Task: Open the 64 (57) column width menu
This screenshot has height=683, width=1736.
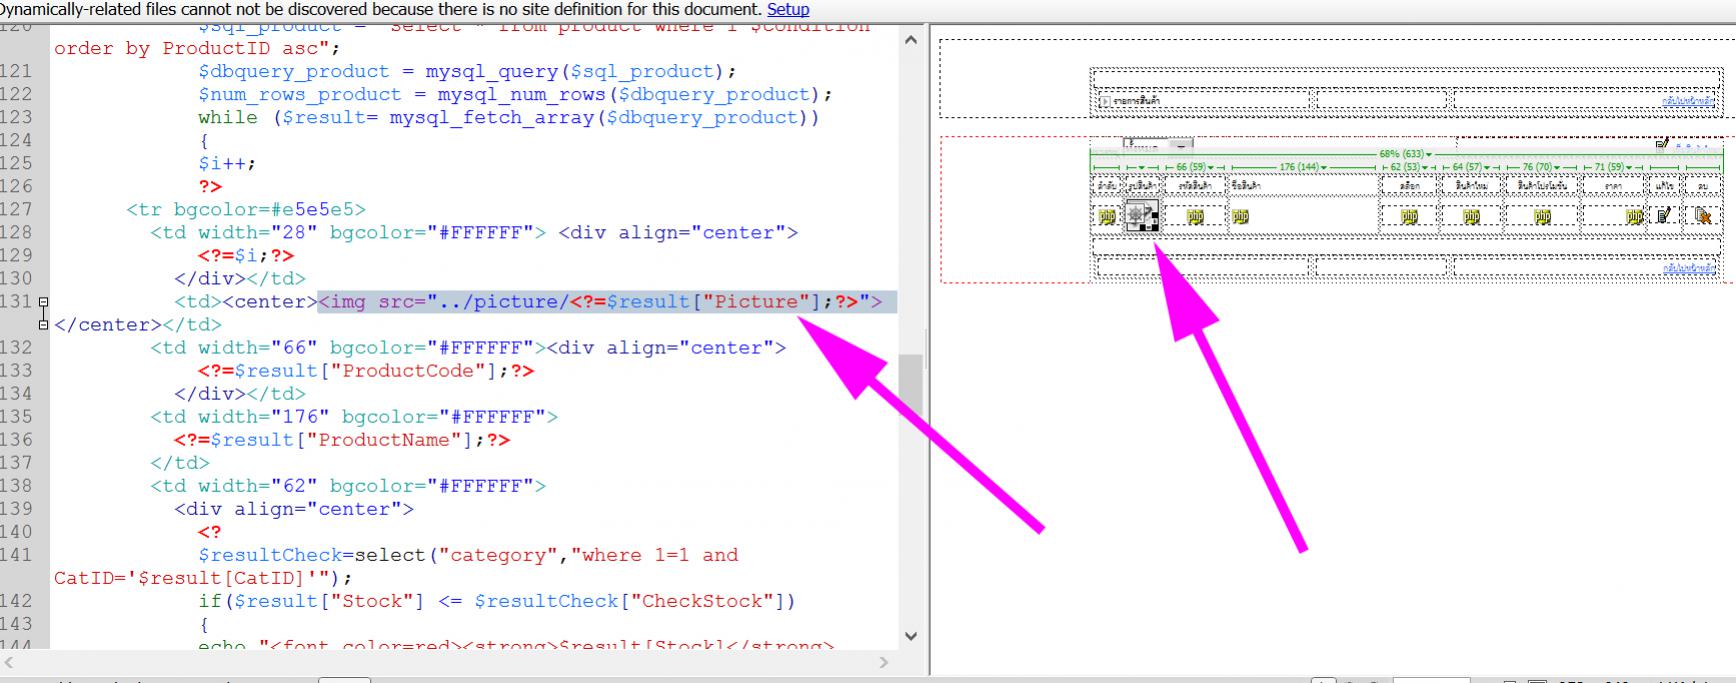Action: pos(1471,167)
